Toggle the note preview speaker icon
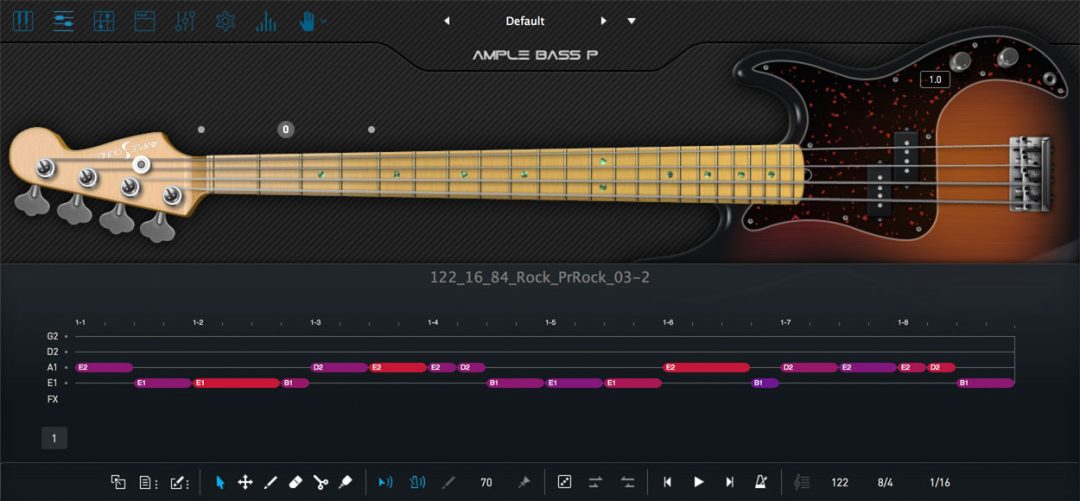 [386, 482]
